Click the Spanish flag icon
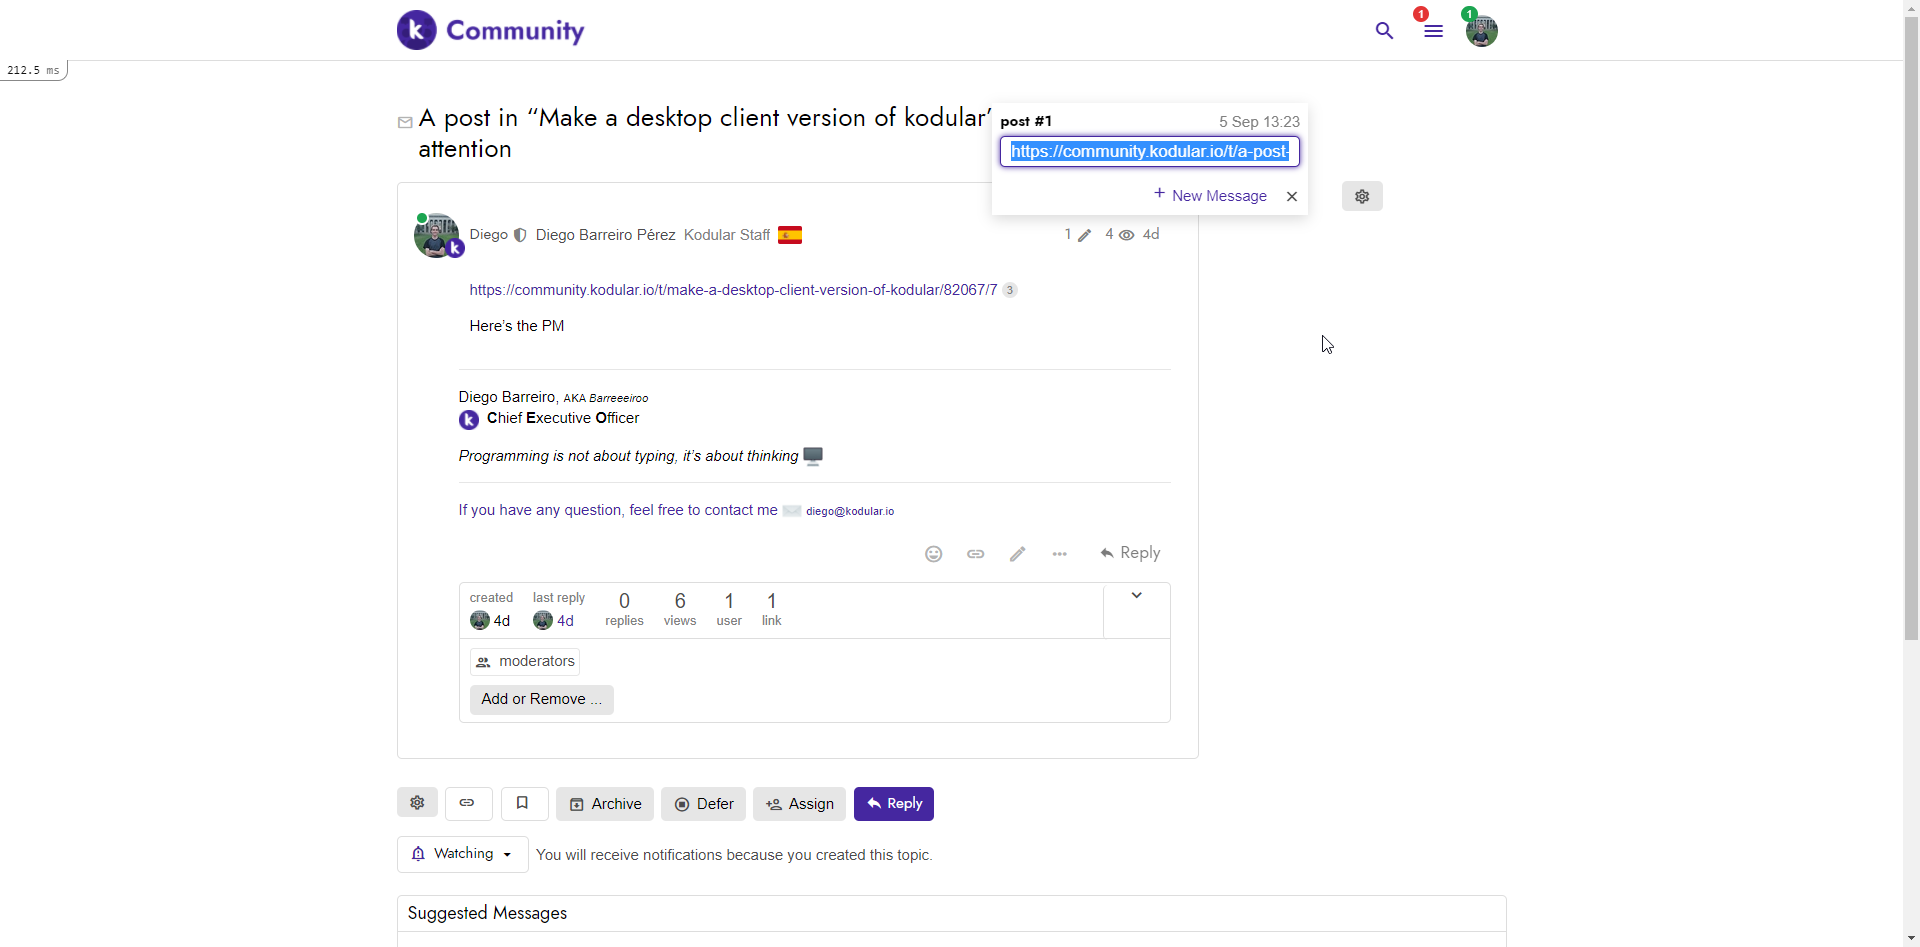1920x947 pixels. [790, 235]
